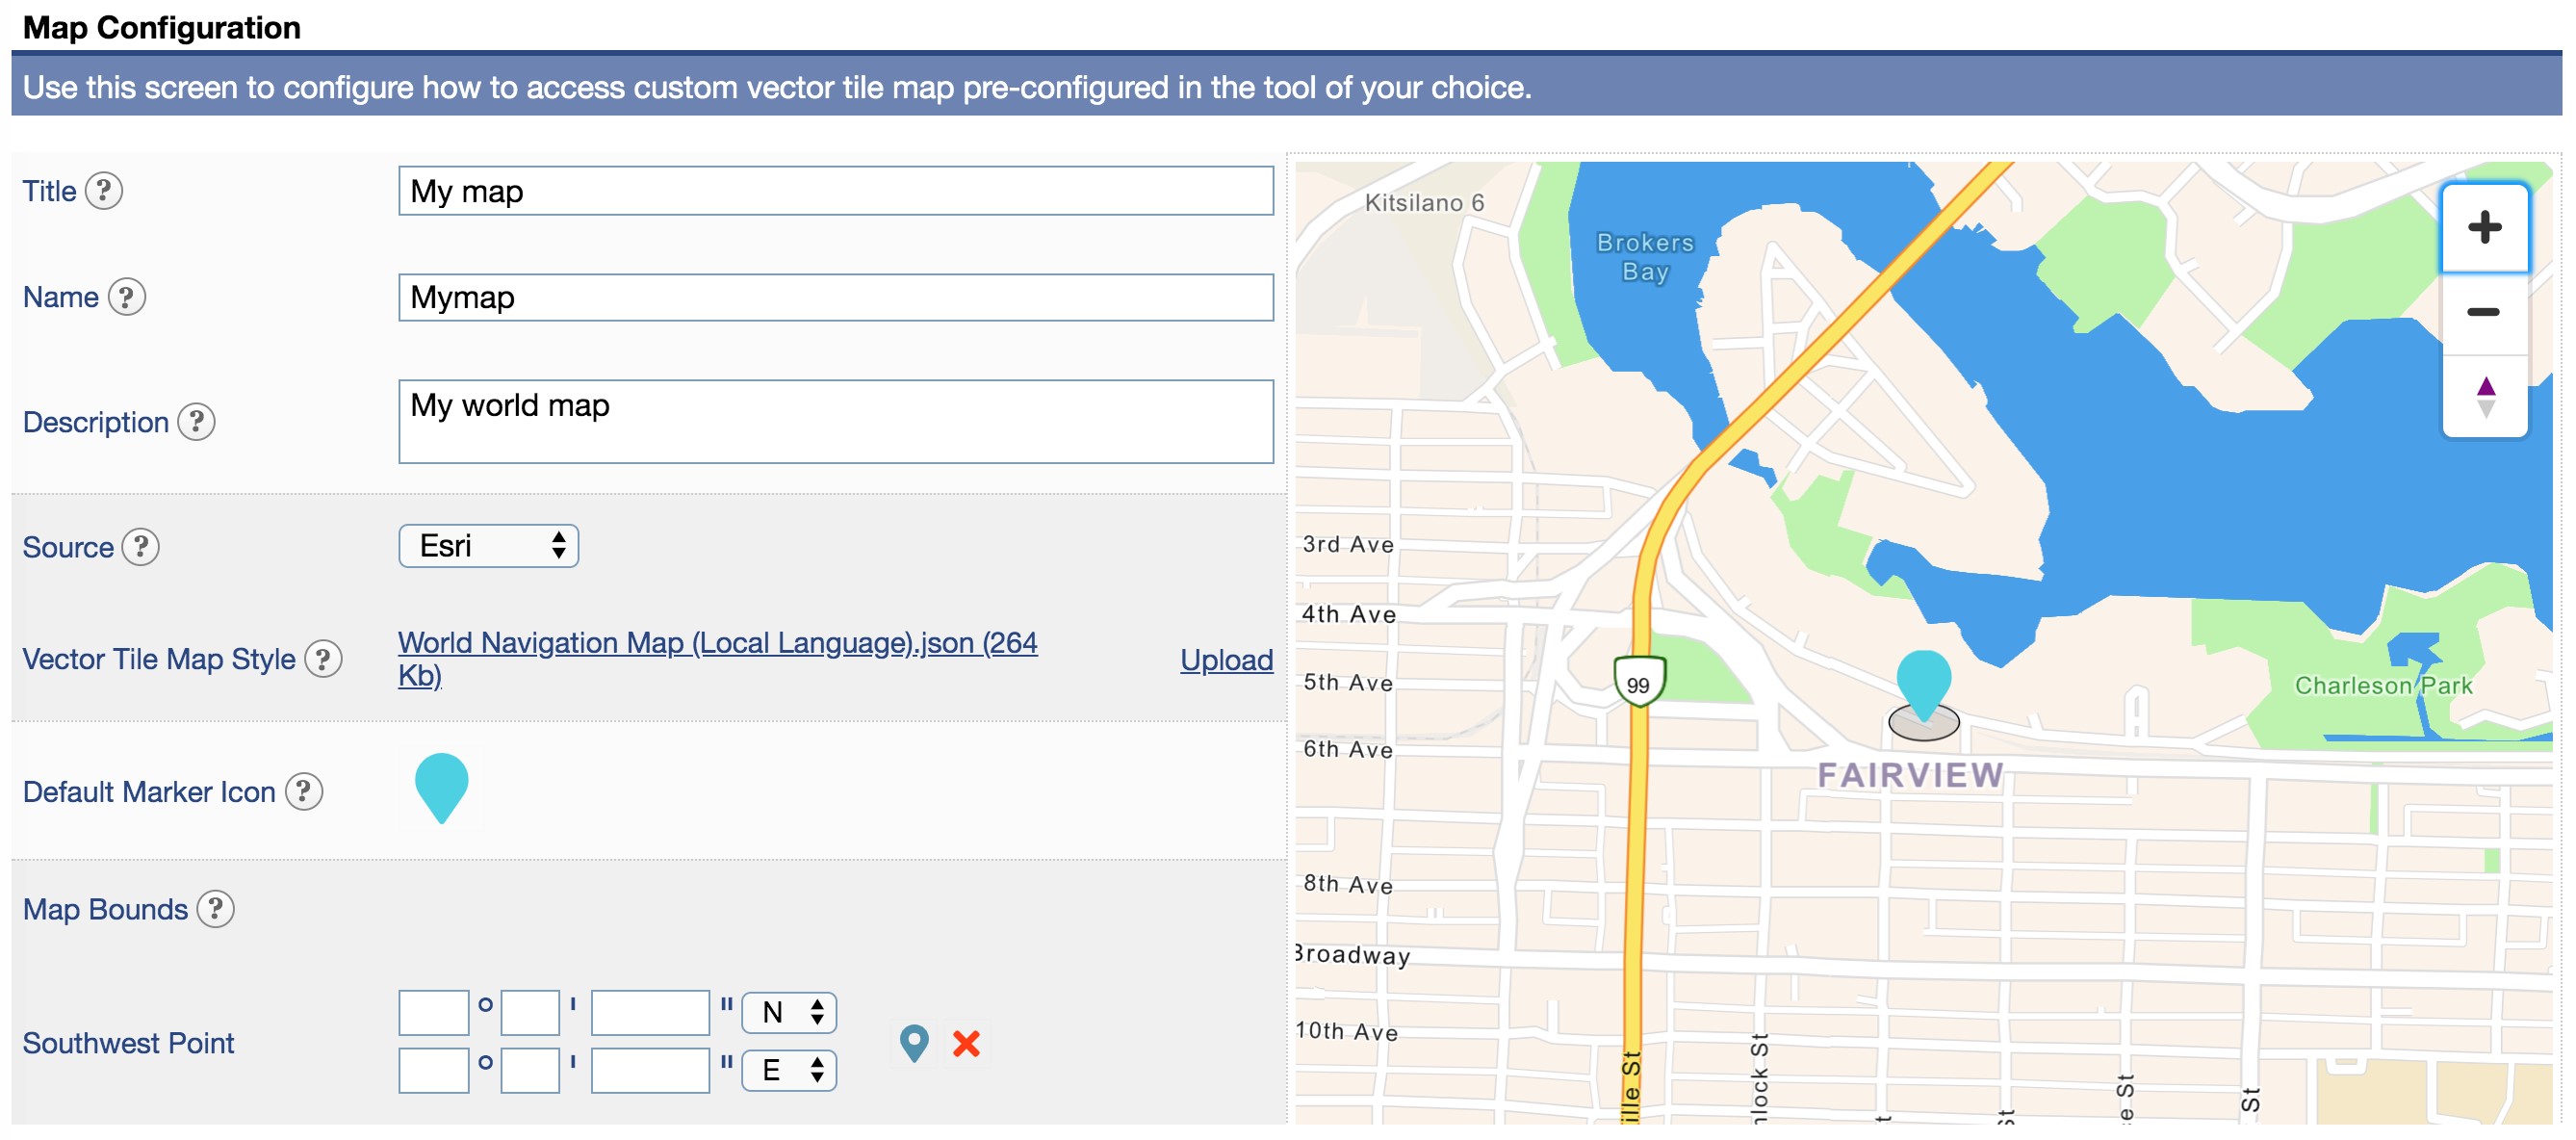Select the pin icon to pick Southwest Point

(x=915, y=1043)
